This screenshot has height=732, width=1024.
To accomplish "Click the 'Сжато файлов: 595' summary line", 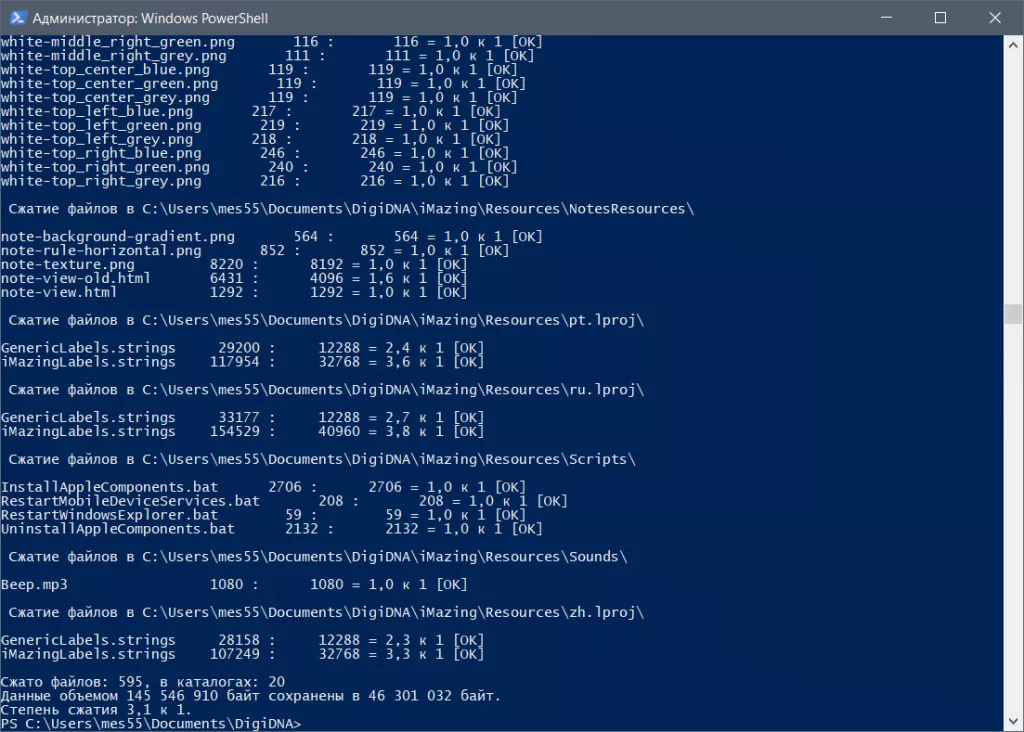I will [x=142, y=682].
